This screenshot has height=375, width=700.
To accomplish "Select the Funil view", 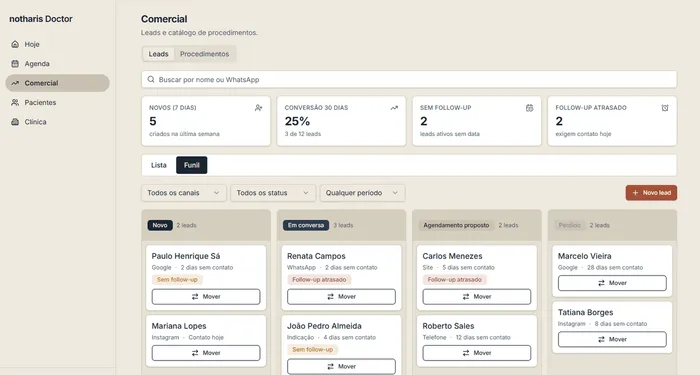I will (192, 165).
